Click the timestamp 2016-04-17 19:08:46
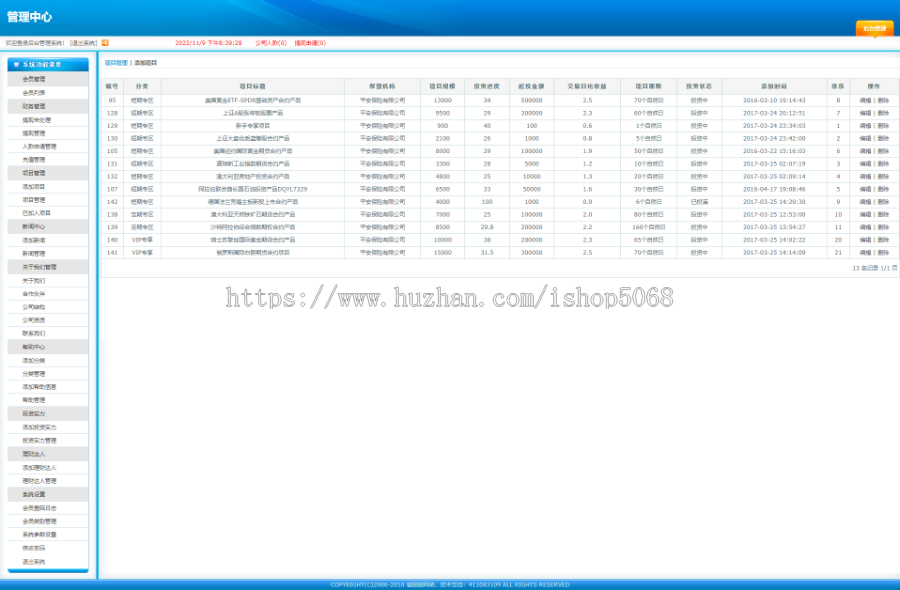This screenshot has height=590, width=900. coord(774,189)
